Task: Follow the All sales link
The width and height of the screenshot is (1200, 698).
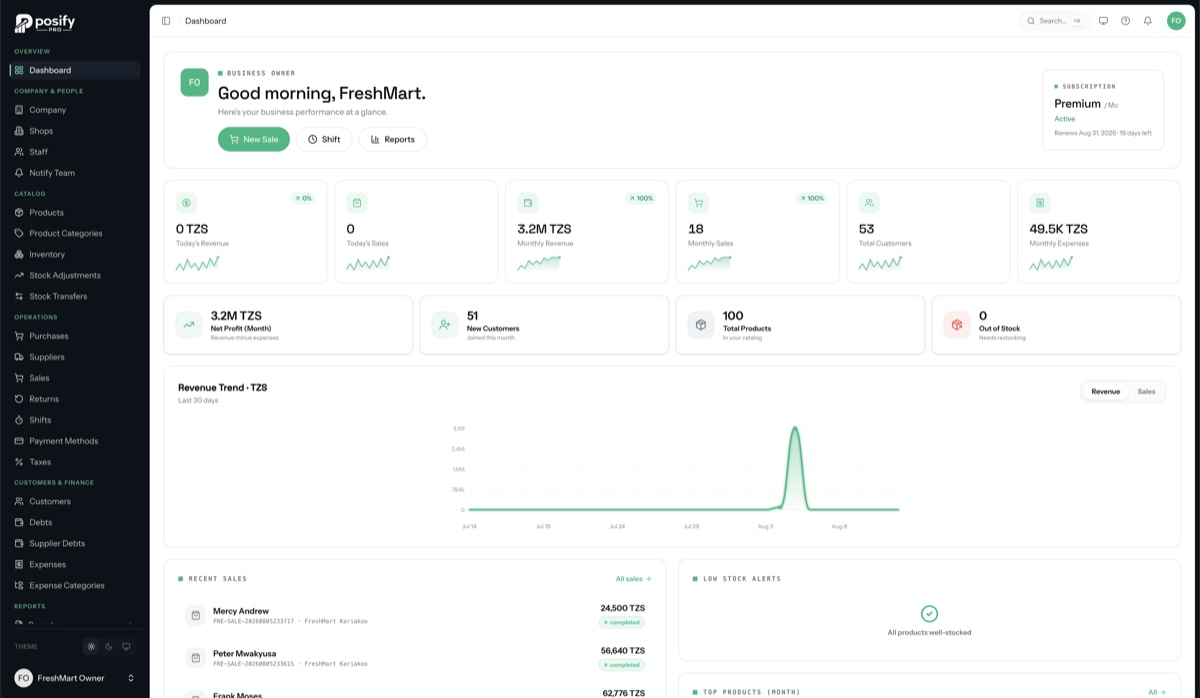Action: coord(633,578)
